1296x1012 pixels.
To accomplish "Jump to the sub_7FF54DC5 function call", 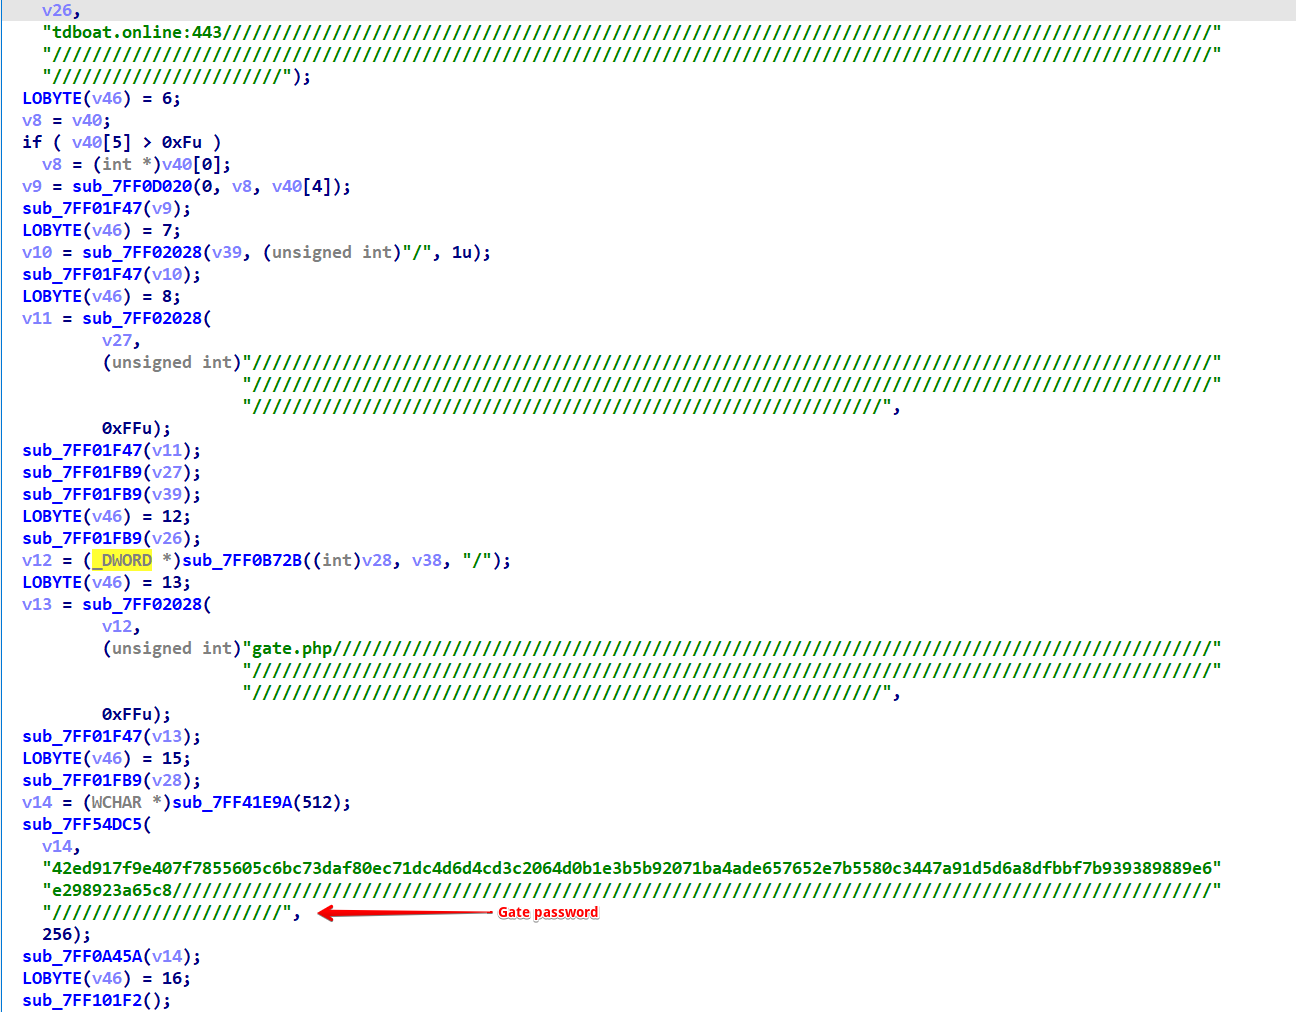I will click(82, 825).
